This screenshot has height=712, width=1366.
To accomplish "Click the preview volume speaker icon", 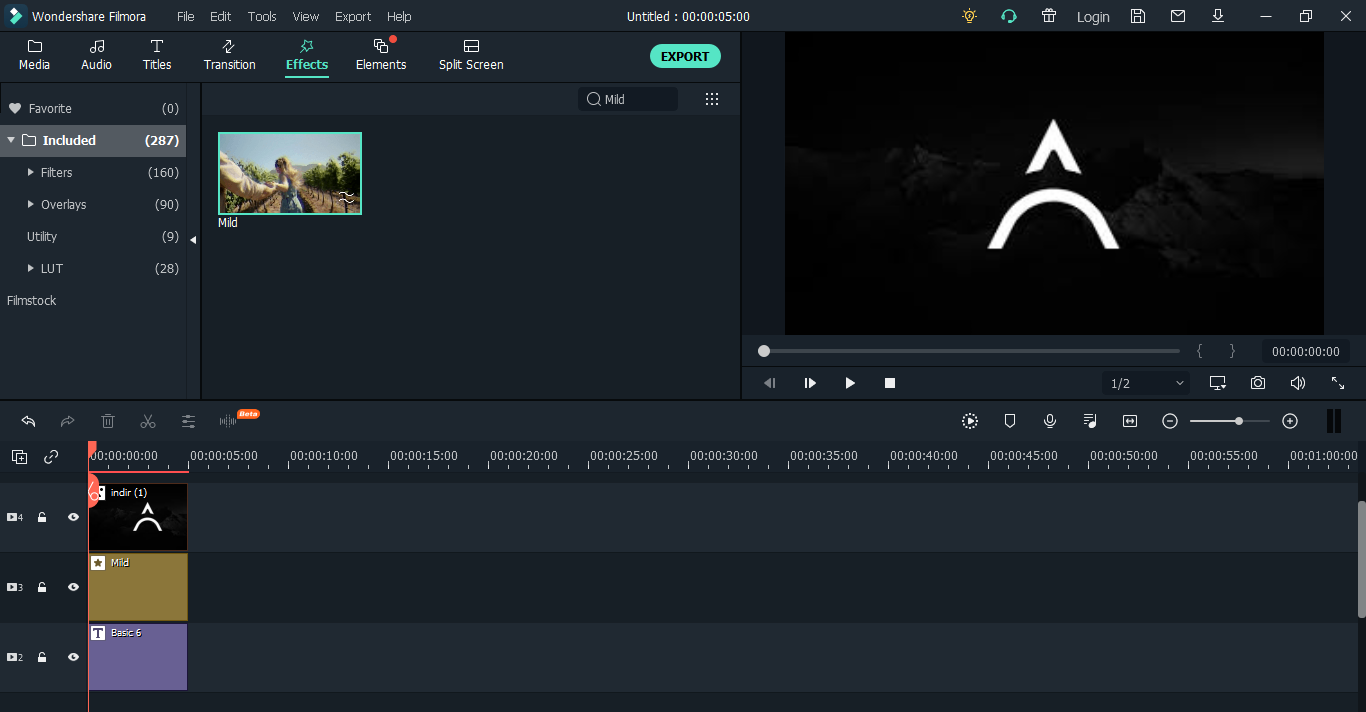I will click(x=1298, y=383).
